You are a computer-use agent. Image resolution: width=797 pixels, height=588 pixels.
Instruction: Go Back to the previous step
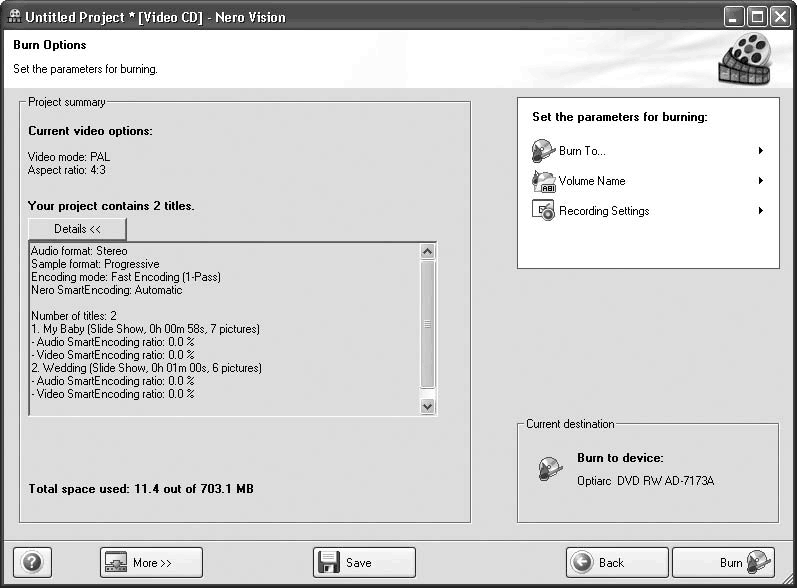pyautogui.click(x=616, y=562)
